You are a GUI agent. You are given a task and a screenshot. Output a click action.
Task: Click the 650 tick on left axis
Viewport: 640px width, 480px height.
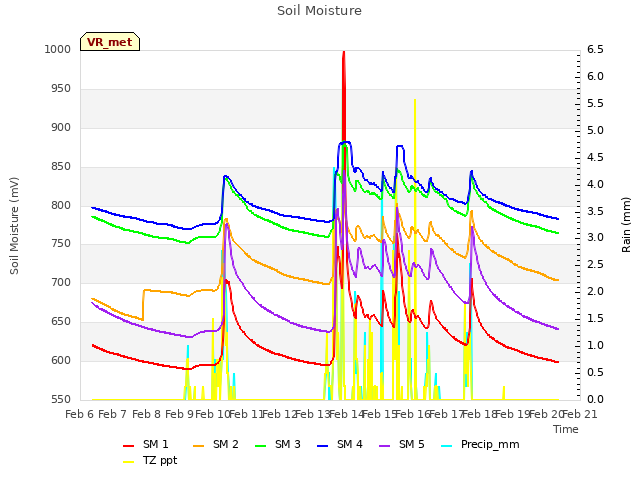pos(61,322)
